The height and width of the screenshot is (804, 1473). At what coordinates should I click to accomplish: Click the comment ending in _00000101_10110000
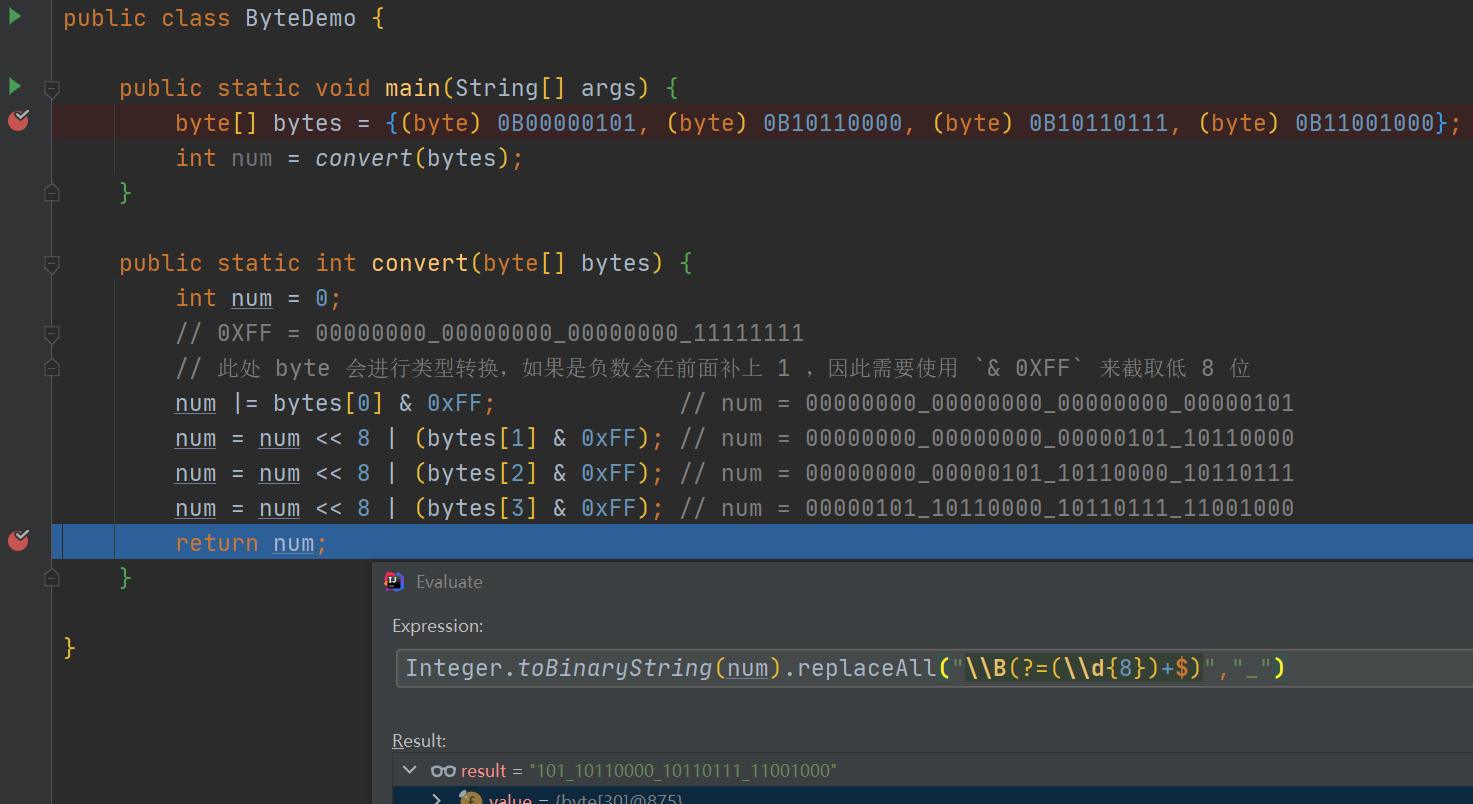coord(987,438)
